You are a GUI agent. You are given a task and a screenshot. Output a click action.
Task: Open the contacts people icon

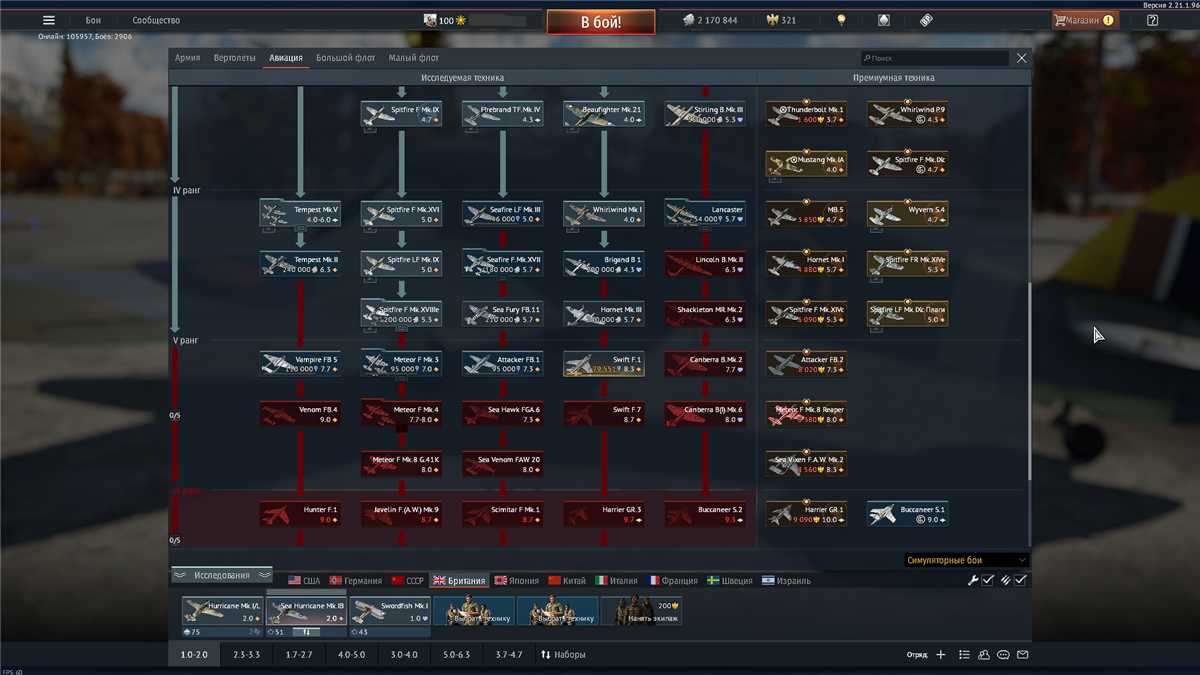click(984, 655)
